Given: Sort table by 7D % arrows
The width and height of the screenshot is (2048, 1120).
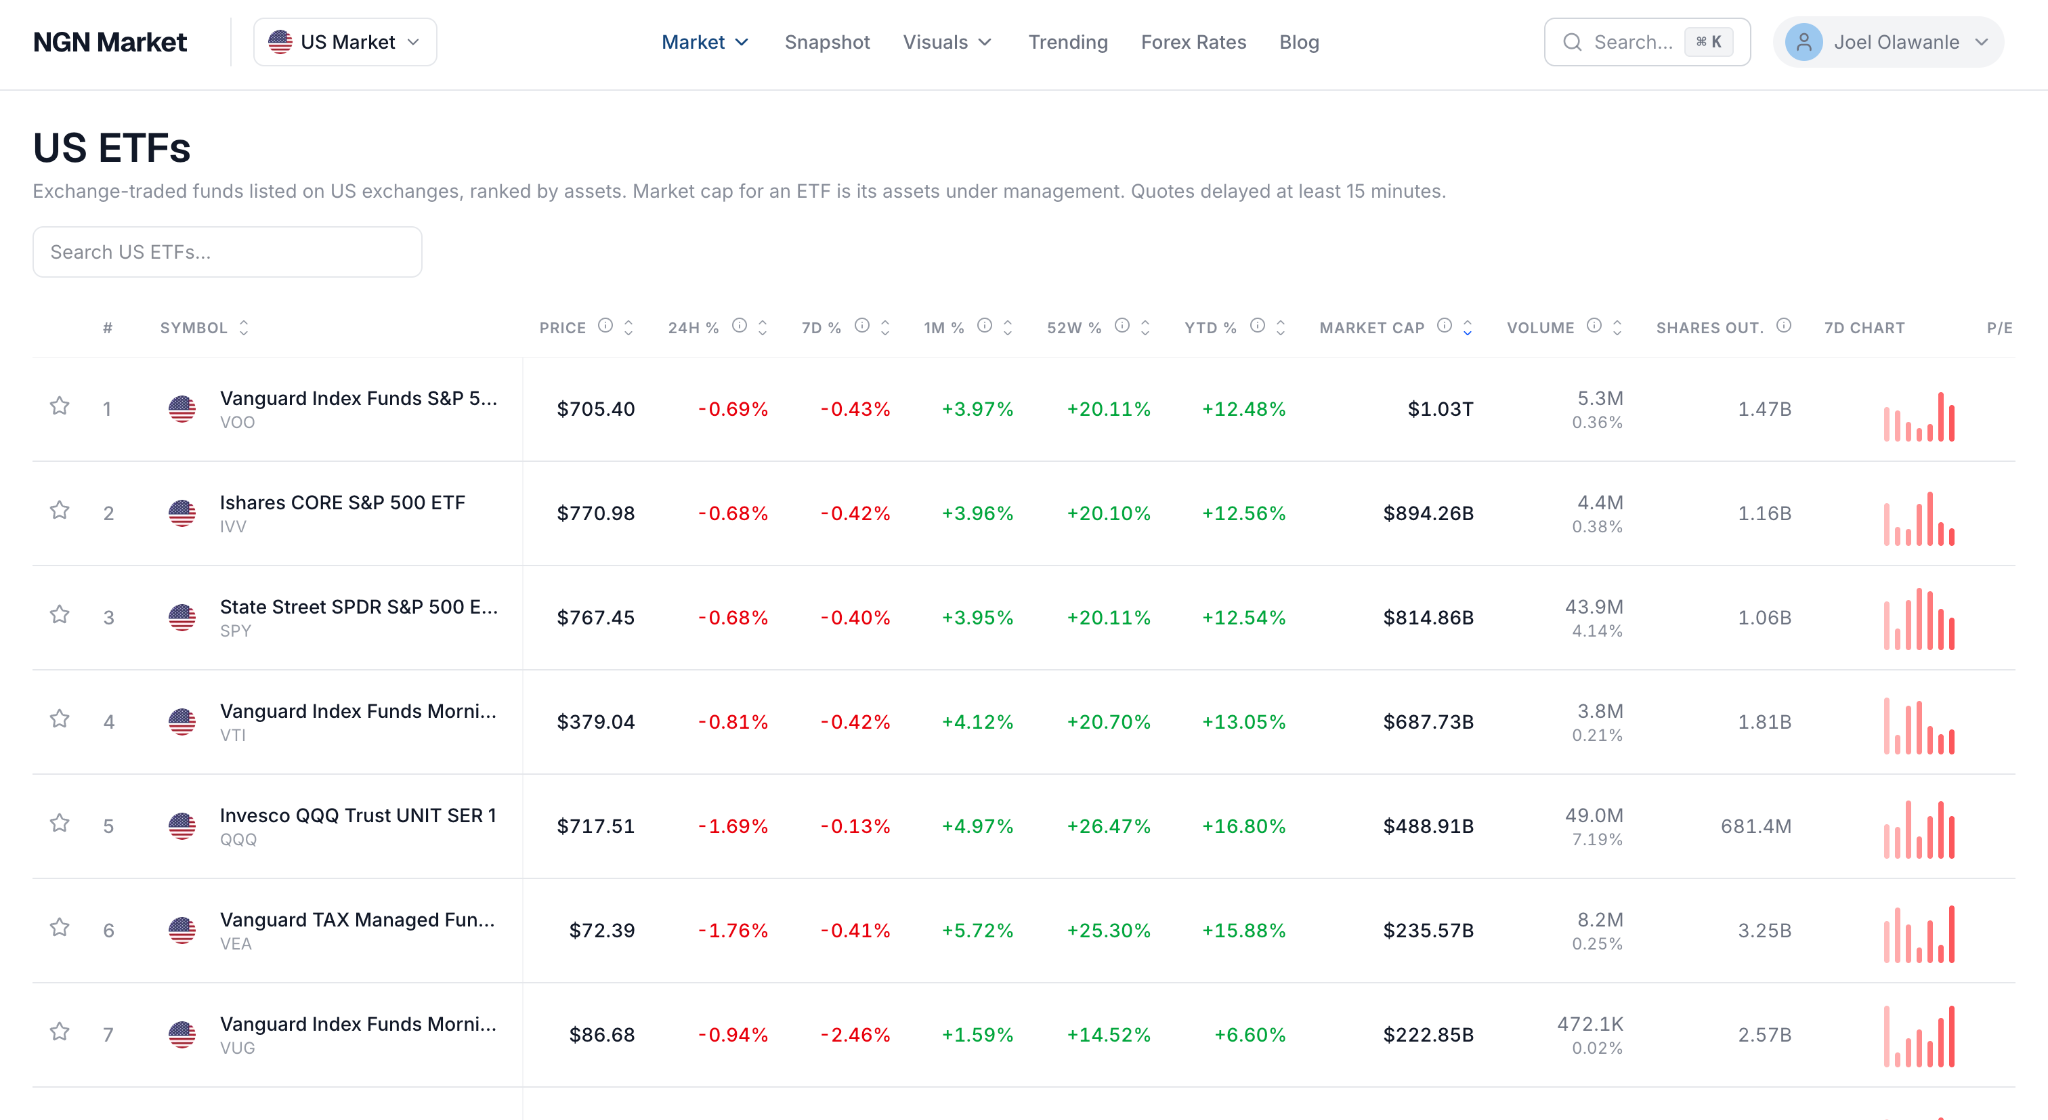Looking at the screenshot, I should (886, 327).
